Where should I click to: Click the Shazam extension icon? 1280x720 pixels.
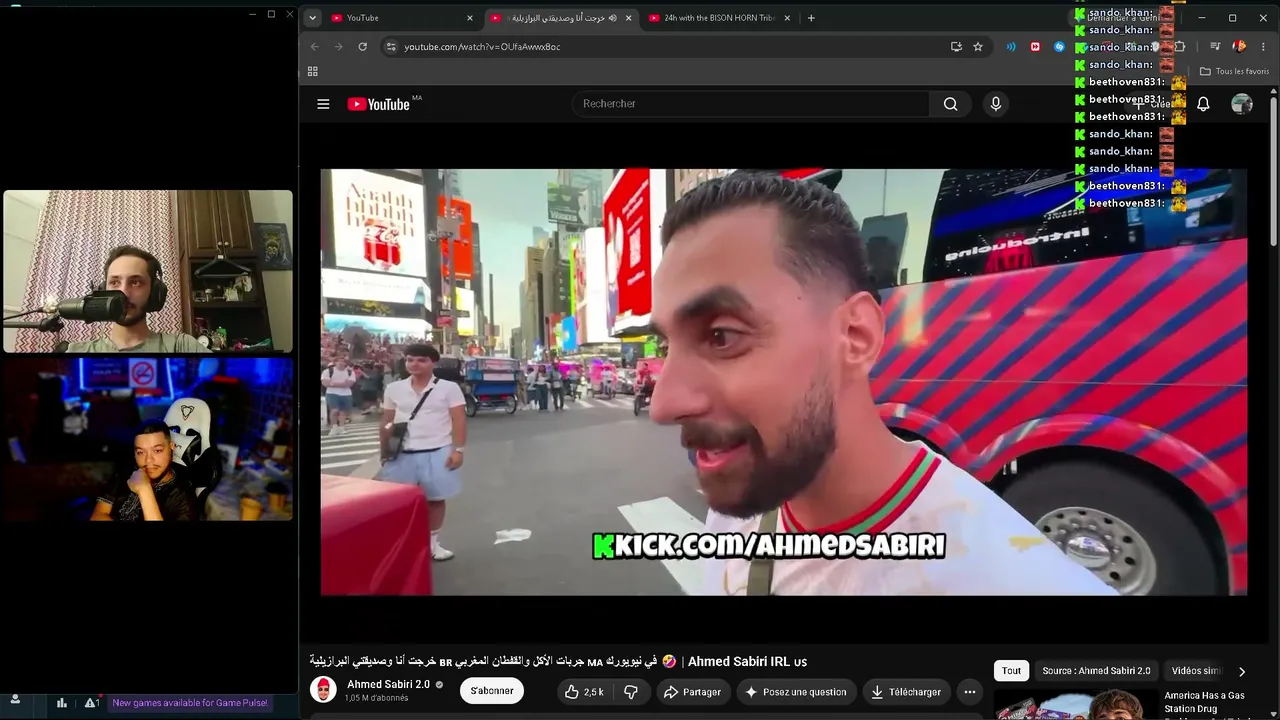pos(1059,46)
